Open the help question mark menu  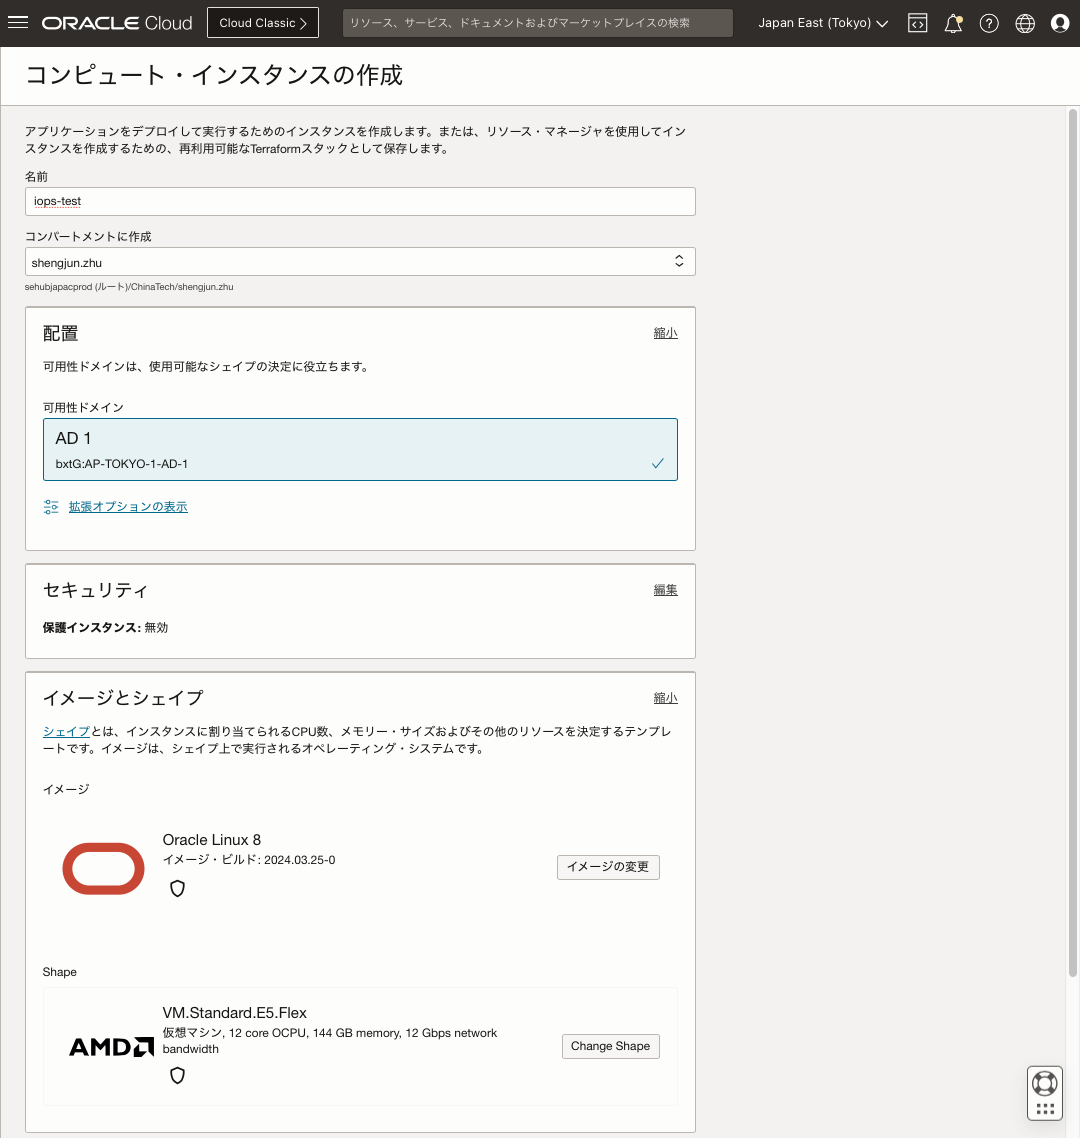[x=989, y=23]
